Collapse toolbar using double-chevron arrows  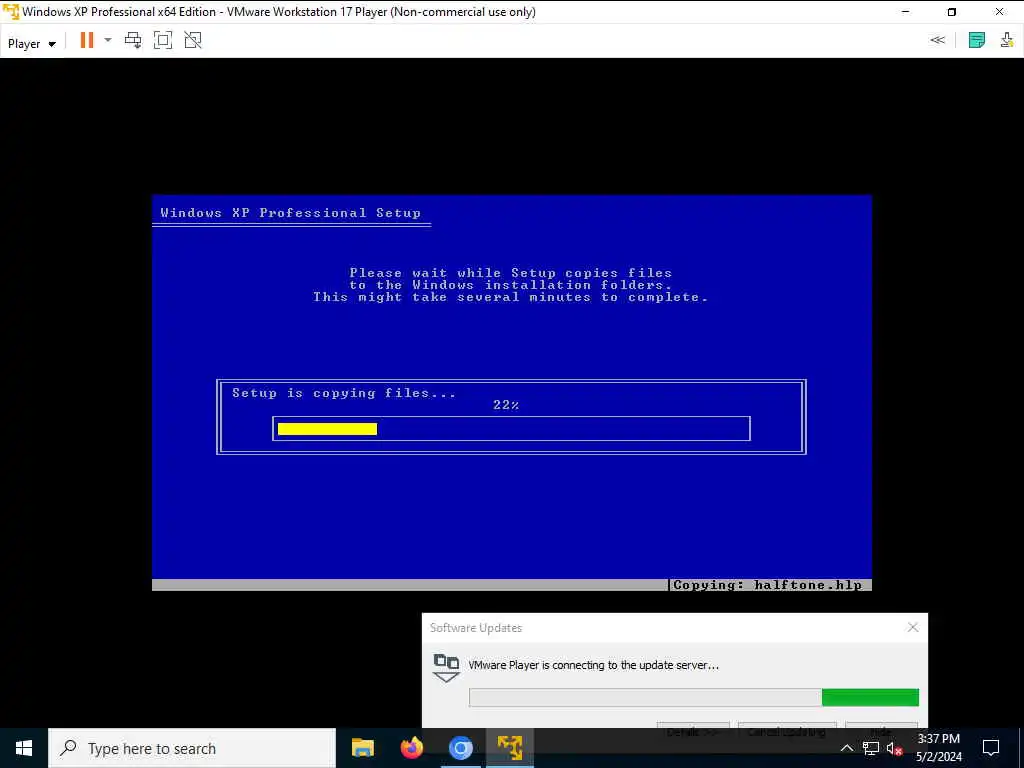(937, 40)
